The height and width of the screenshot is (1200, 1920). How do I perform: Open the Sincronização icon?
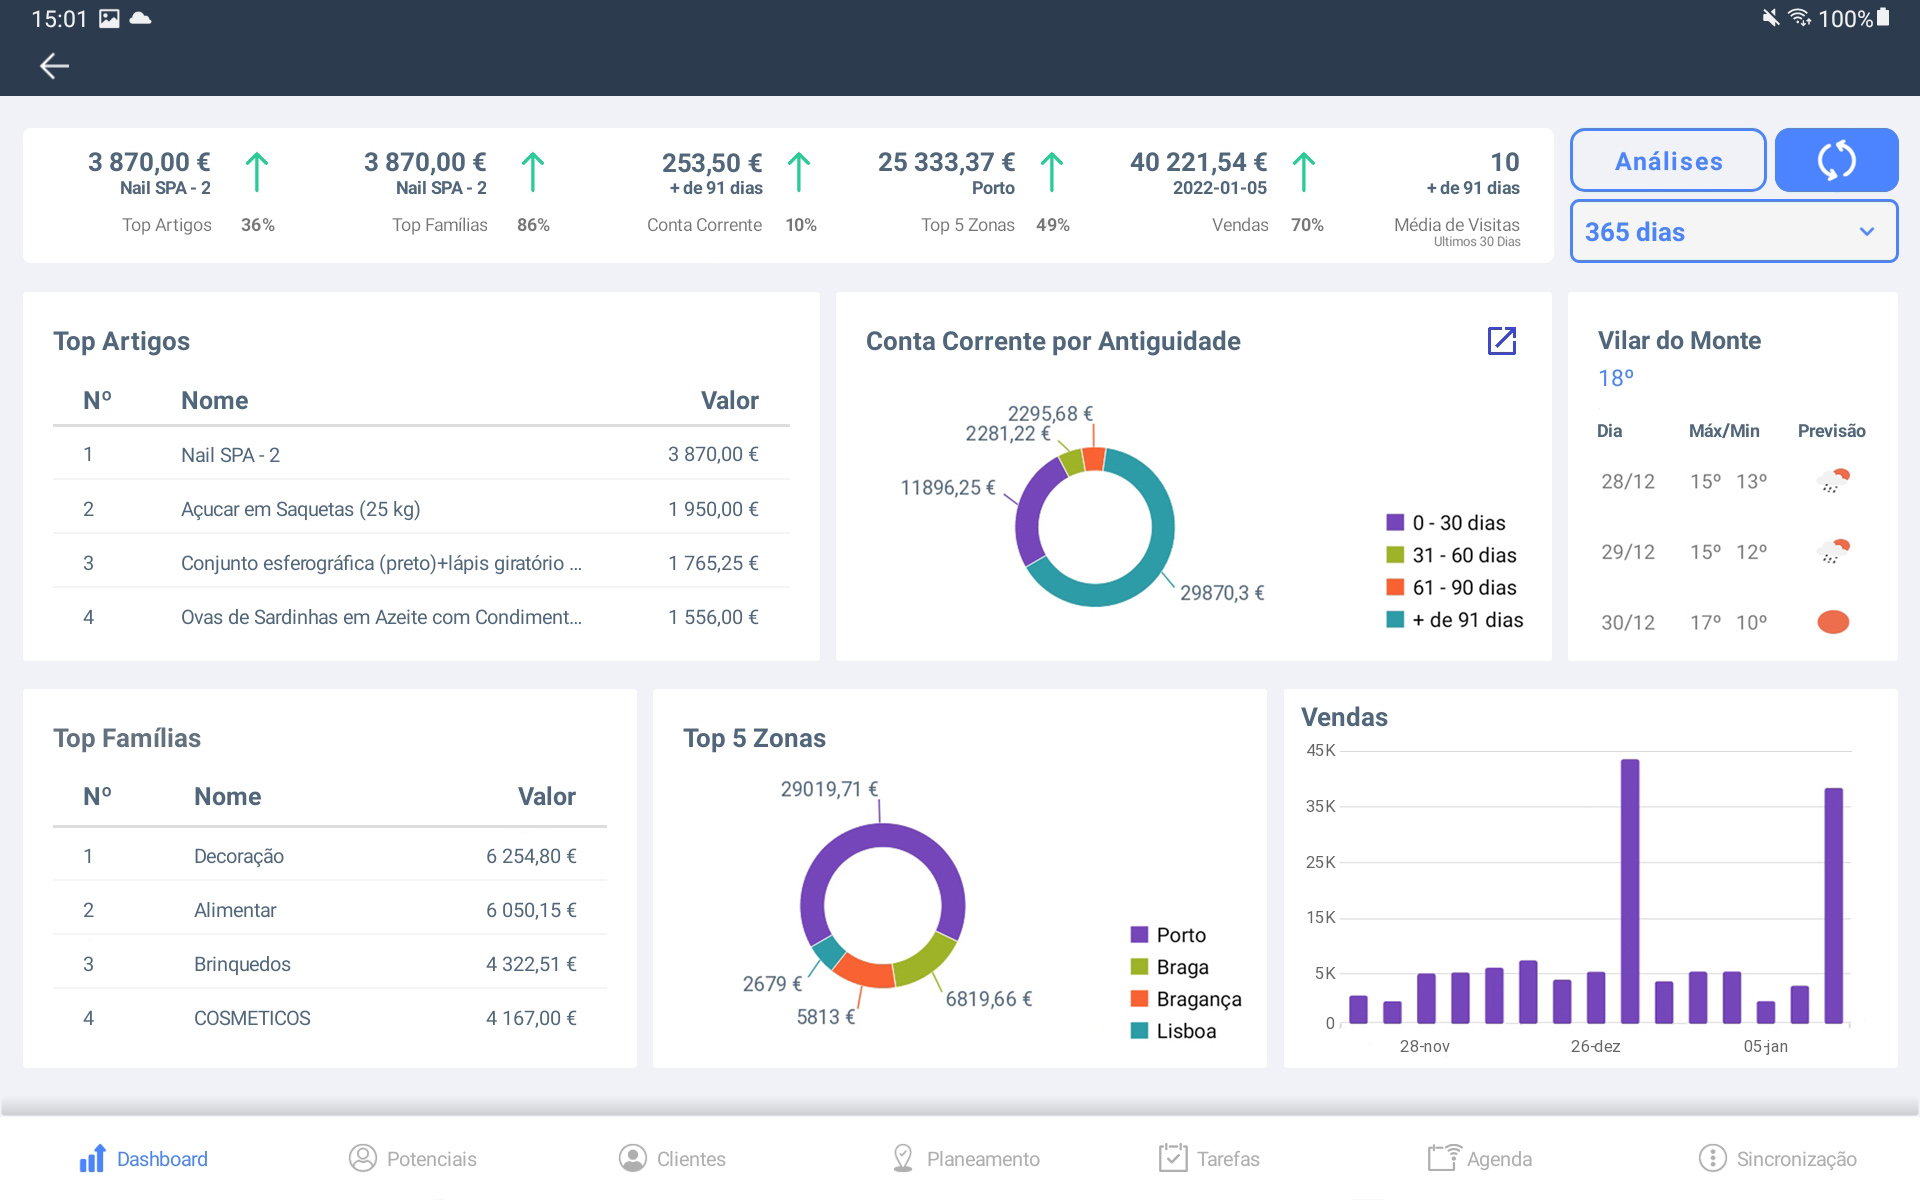pyautogui.click(x=1712, y=1158)
